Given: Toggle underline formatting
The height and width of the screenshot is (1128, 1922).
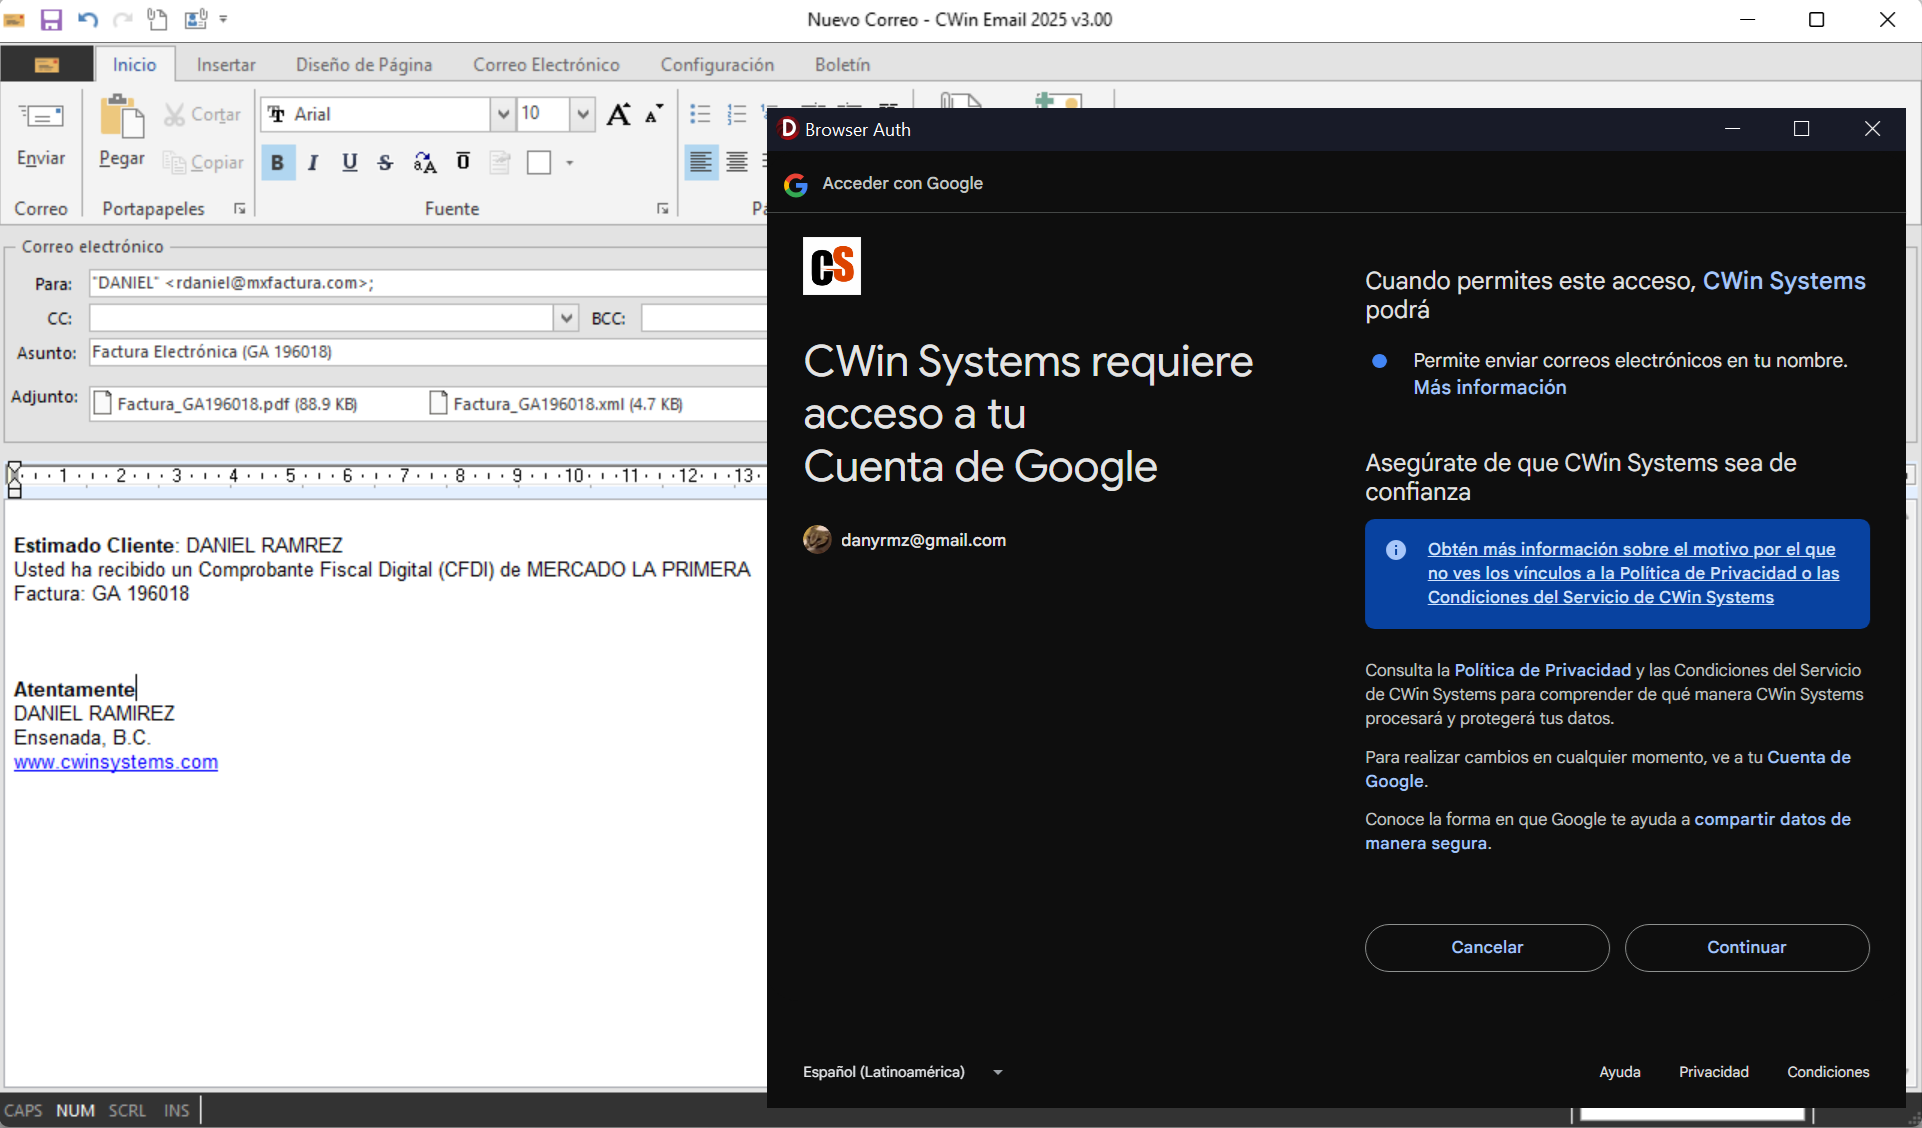Looking at the screenshot, I should 349,163.
